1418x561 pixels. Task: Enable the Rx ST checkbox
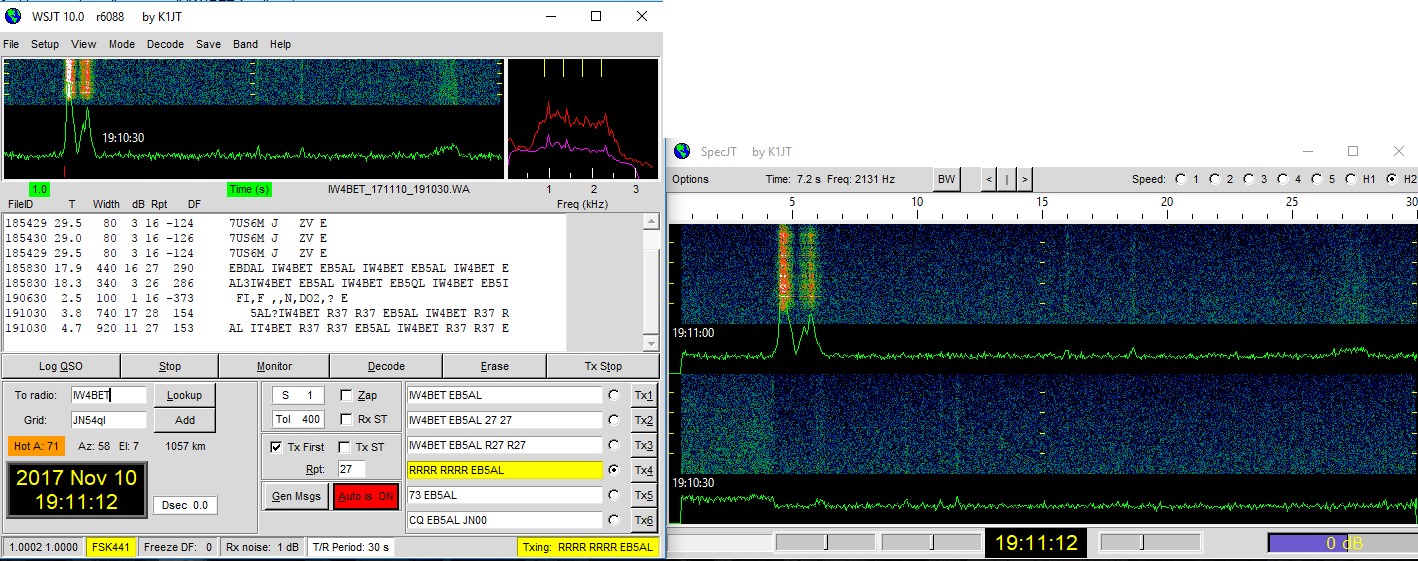point(347,419)
